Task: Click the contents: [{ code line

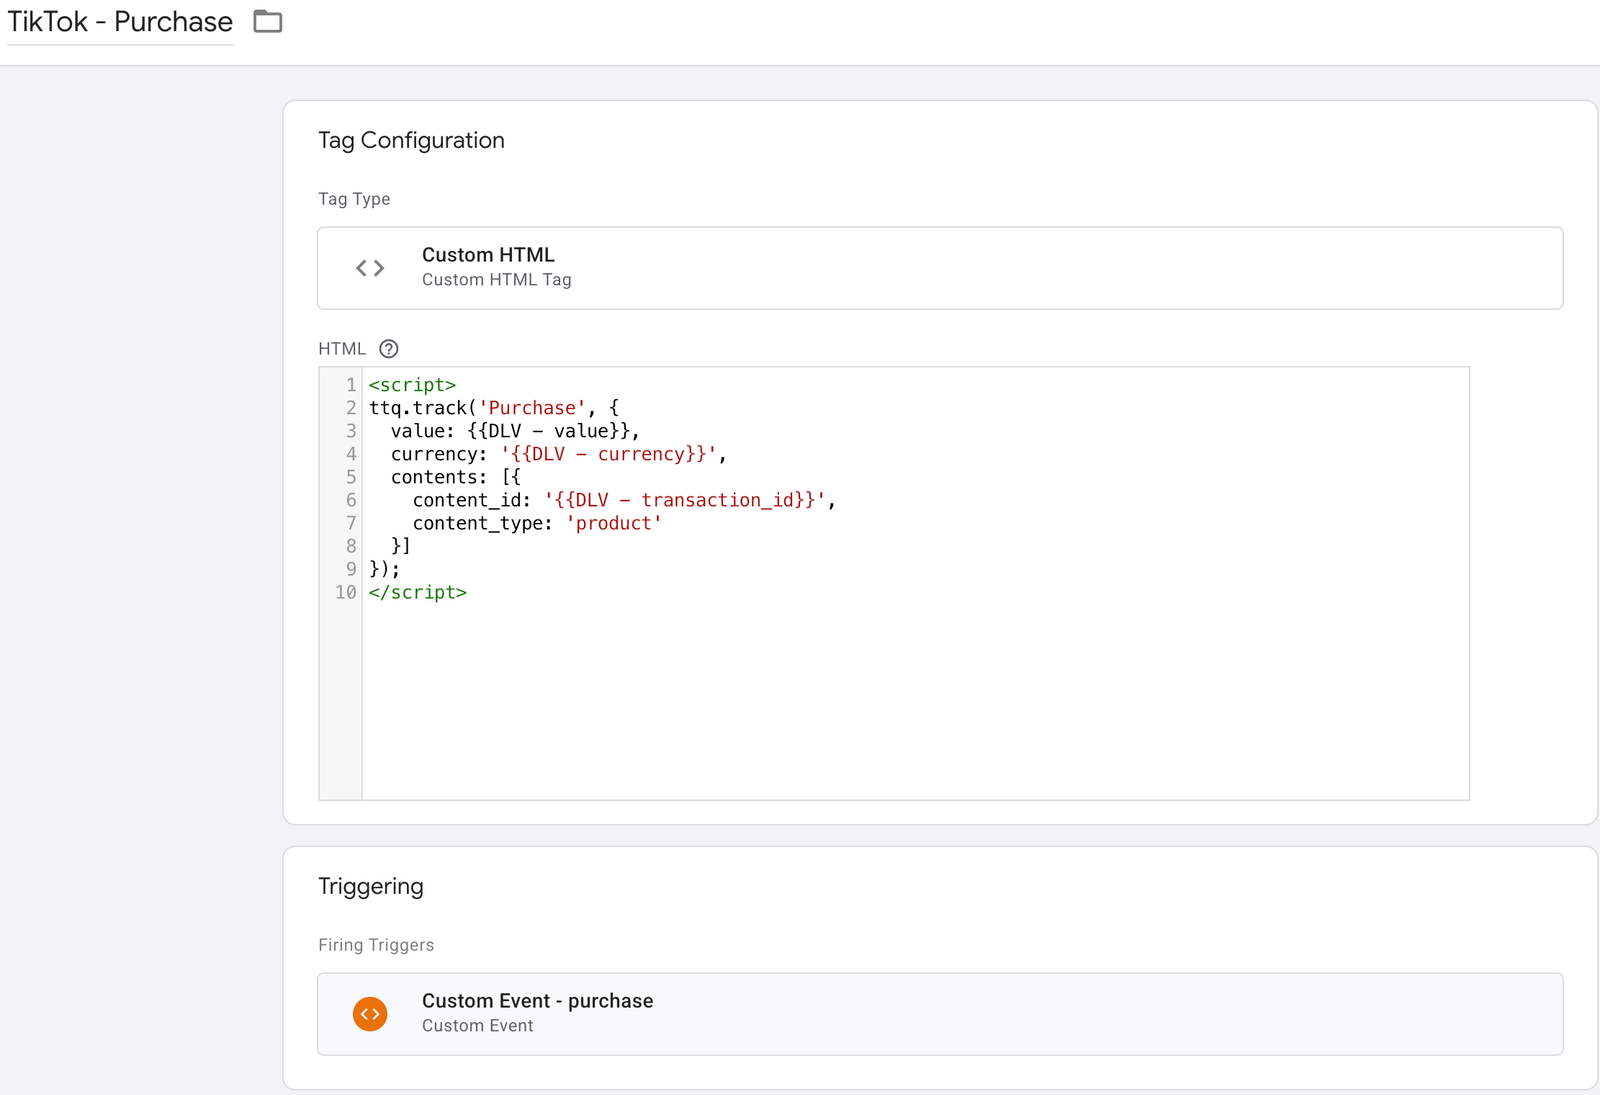Action: (x=456, y=477)
